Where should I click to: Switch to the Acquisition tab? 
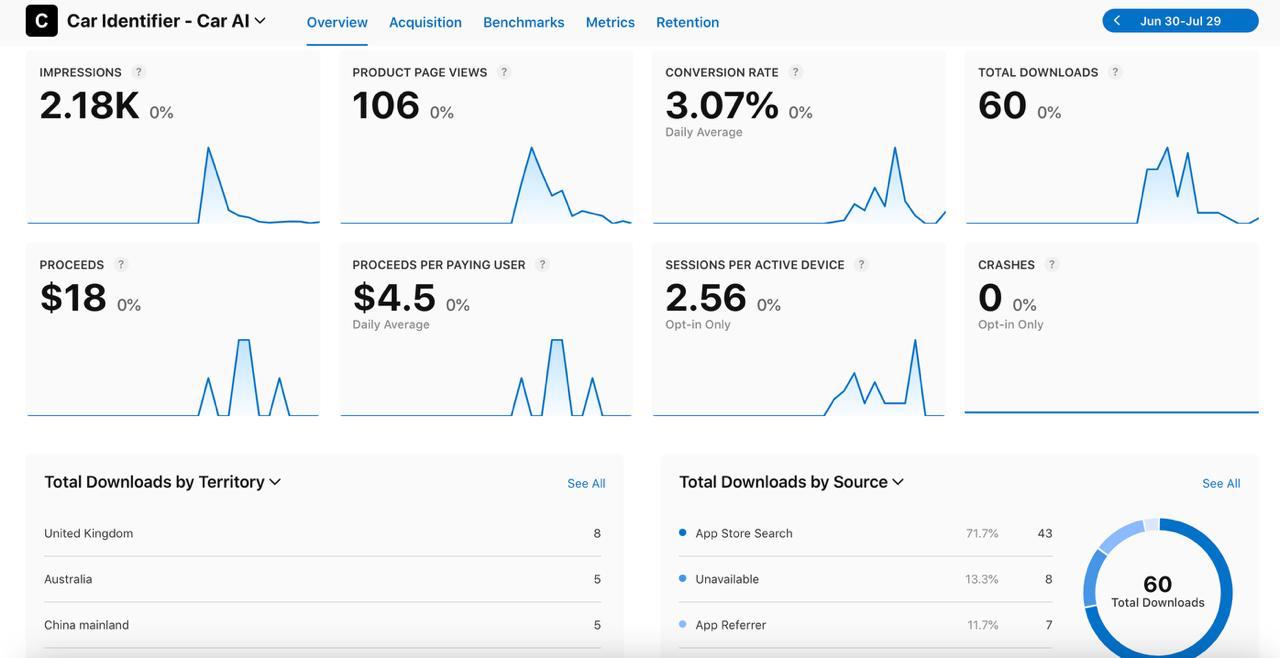coord(425,21)
